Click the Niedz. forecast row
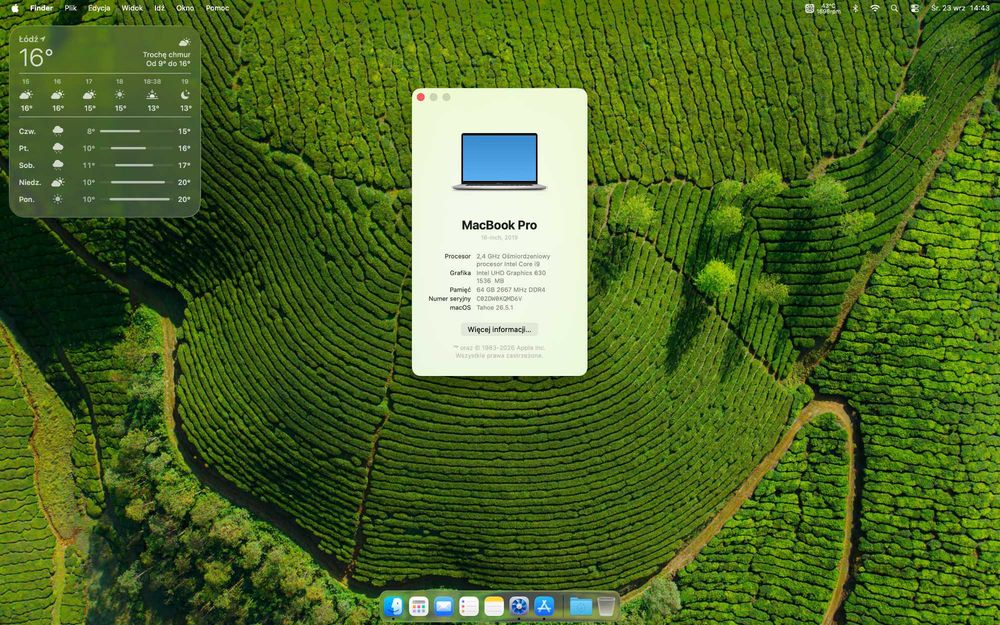 105,182
